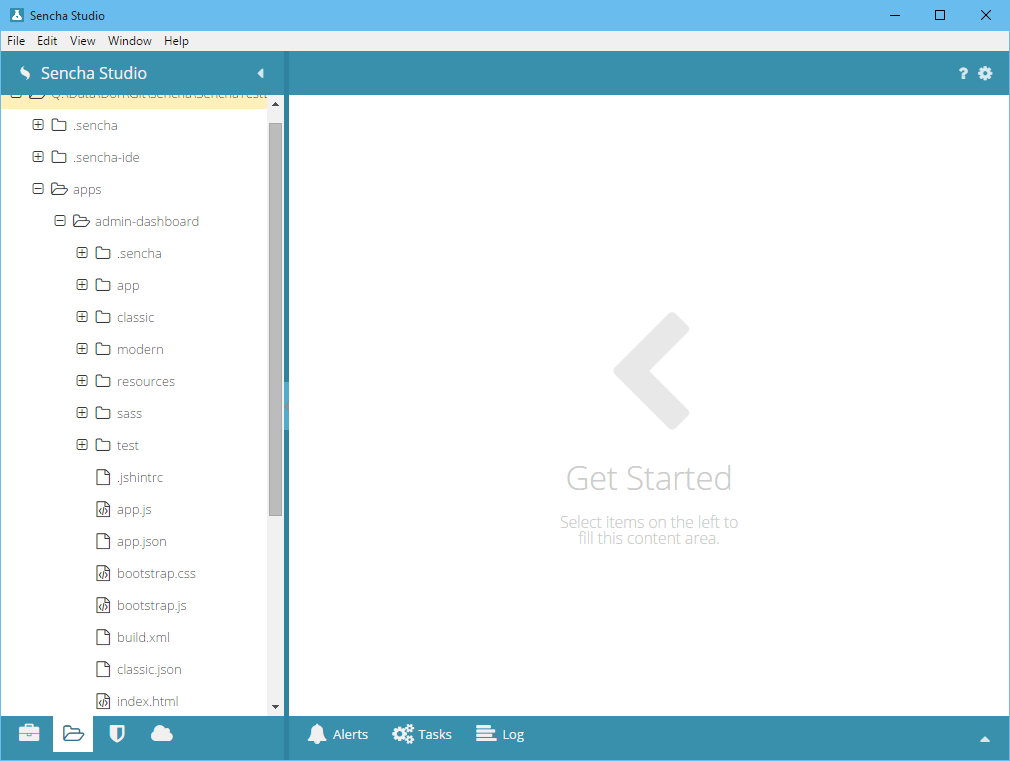Select the bootstrap.js file name
The image size is (1010, 761).
(x=152, y=606)
